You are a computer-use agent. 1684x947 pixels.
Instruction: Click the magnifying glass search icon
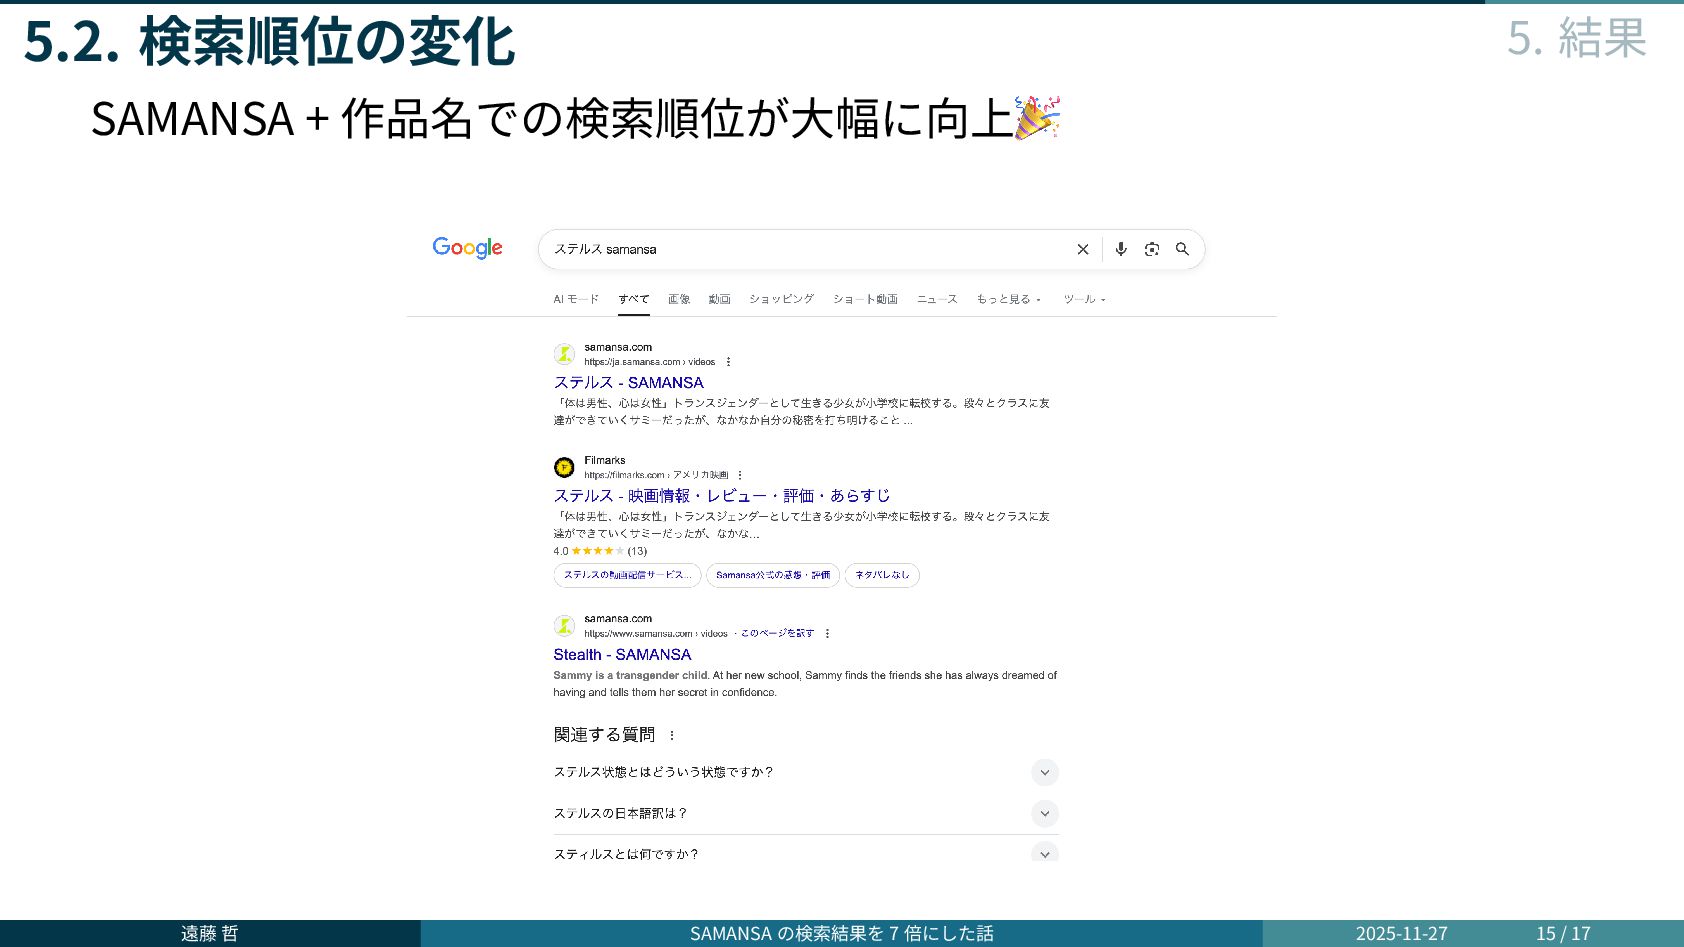[1182, 249]
